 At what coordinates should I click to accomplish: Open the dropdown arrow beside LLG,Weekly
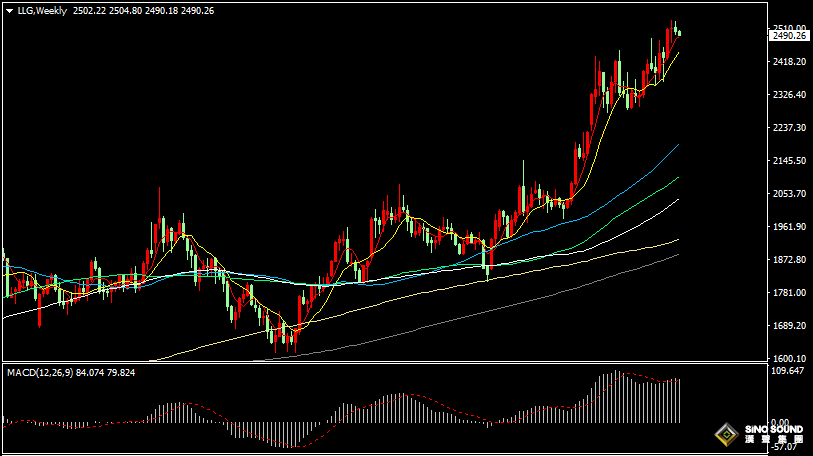click(x=8, y=10)
